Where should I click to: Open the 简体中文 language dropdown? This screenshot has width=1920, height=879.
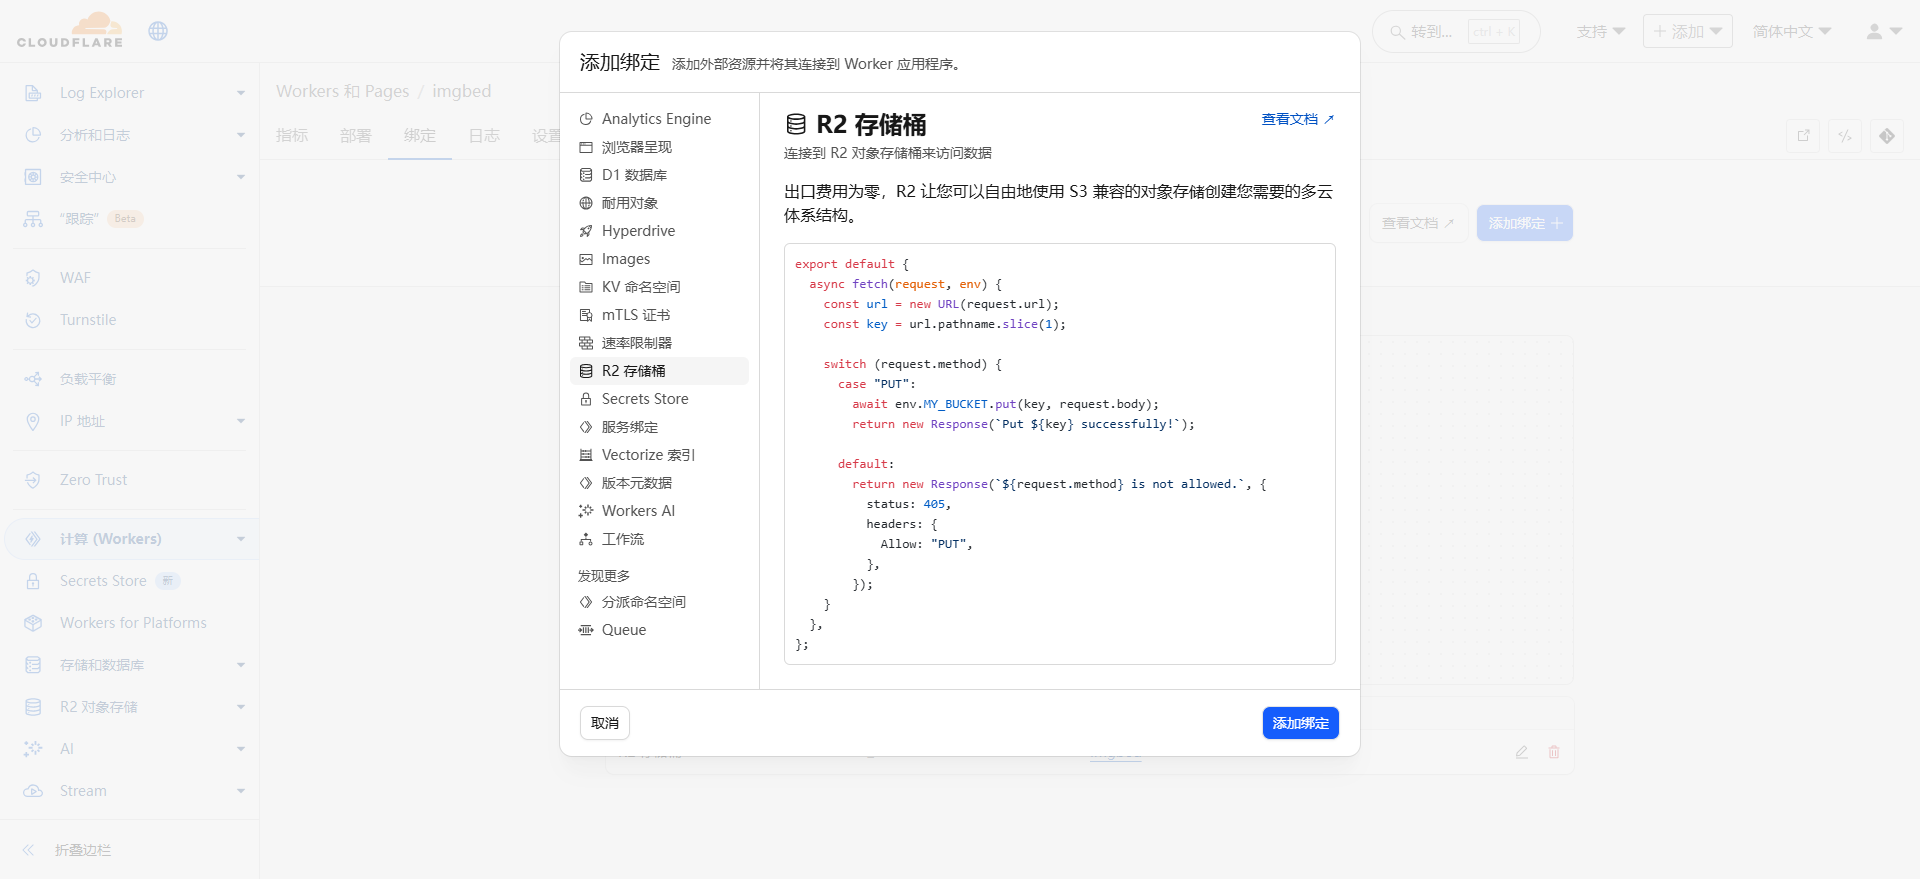[1791, 32]
